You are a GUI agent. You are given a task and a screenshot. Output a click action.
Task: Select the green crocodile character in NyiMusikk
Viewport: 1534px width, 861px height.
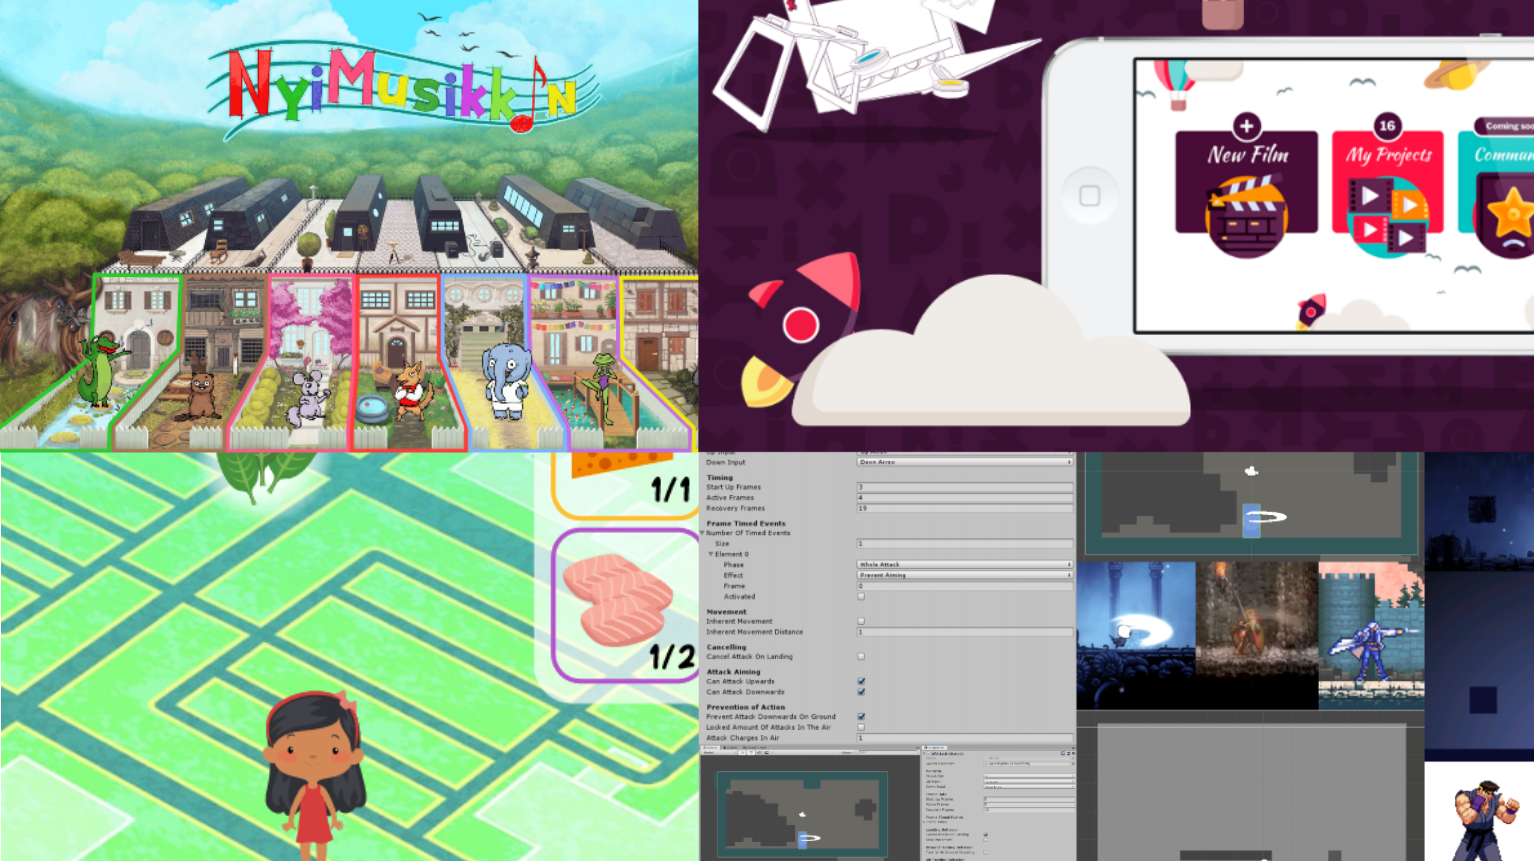(100, 370)
